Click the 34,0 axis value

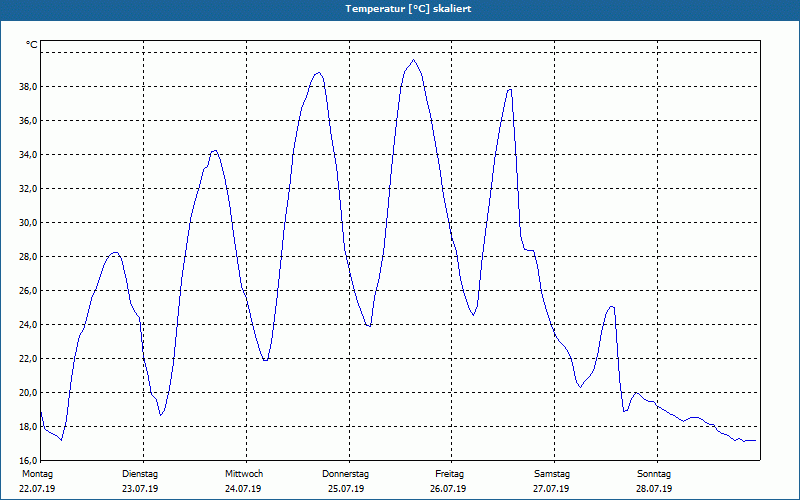point(28,155)
